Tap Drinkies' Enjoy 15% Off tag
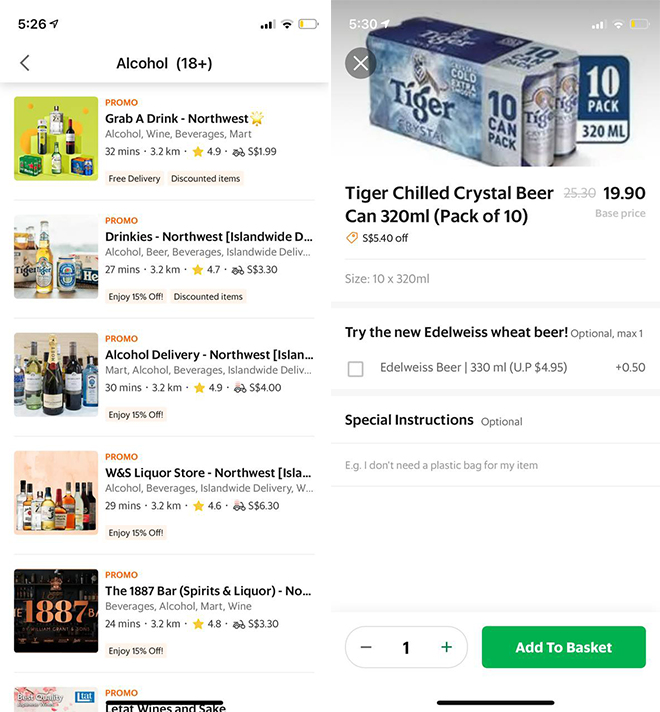This screenshot has height=712, width=660. click(x=135, y=297)
